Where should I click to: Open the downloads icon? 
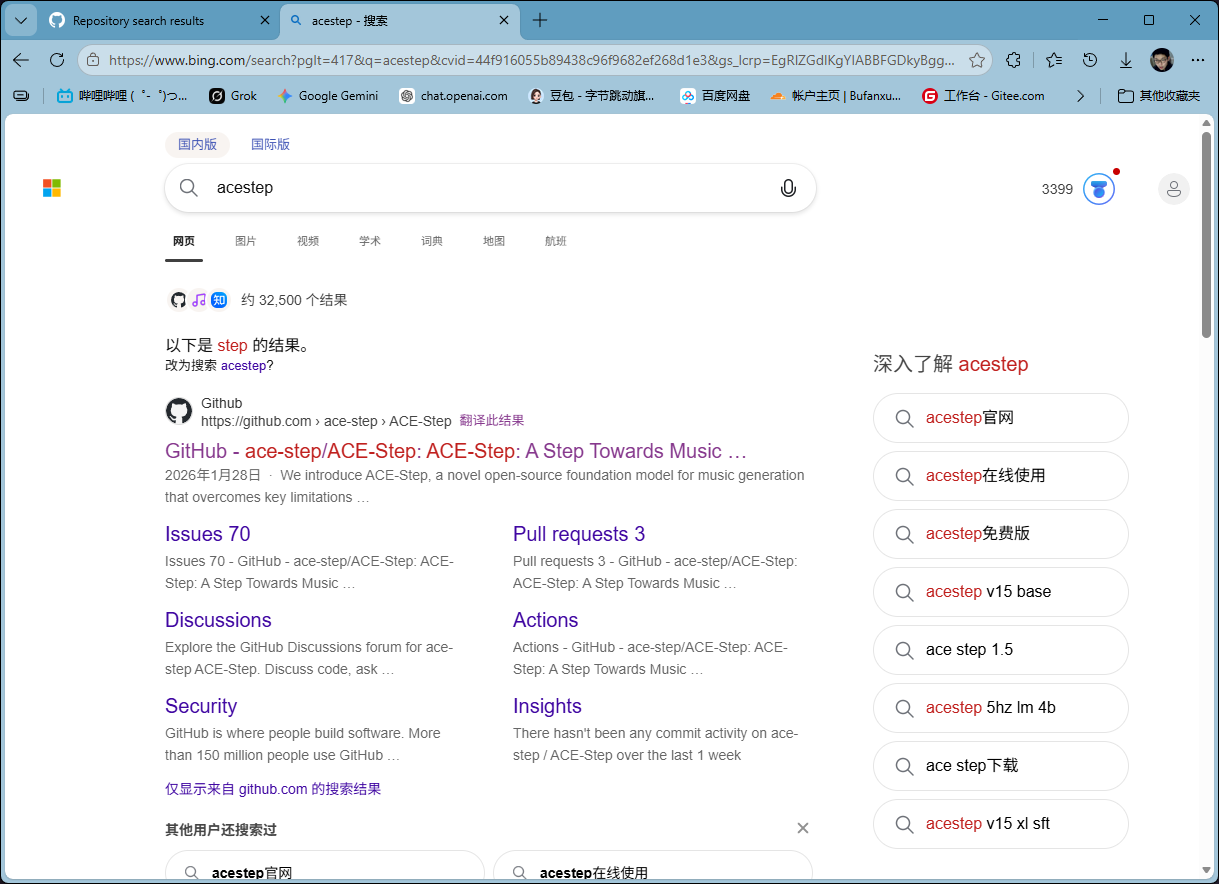[1126, 60]
